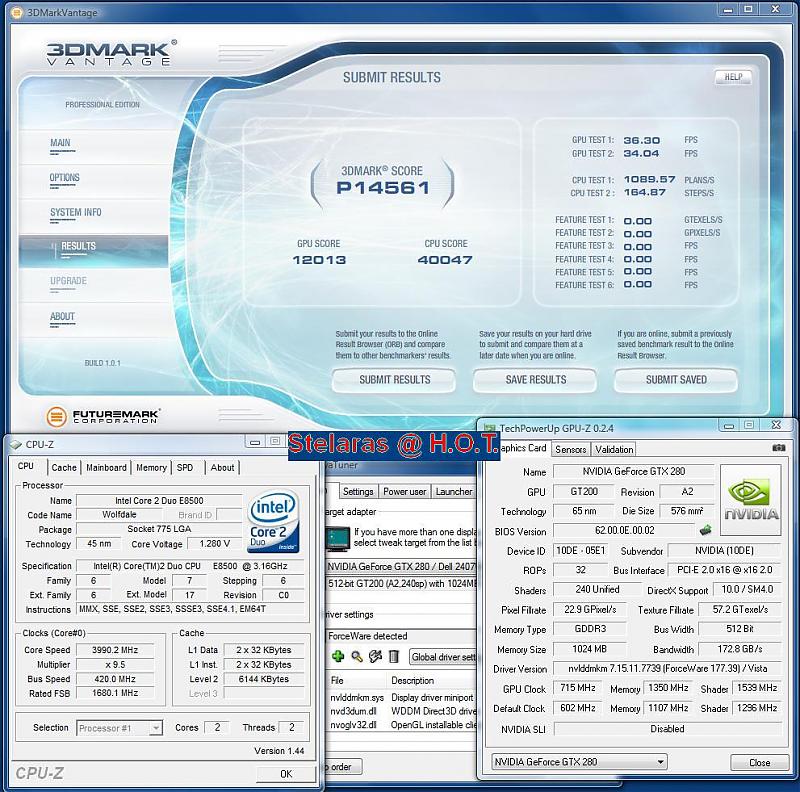The image size is (800, 792).
Task: Click the NVIDIA logo in GPU-Z
Action: 751,500
